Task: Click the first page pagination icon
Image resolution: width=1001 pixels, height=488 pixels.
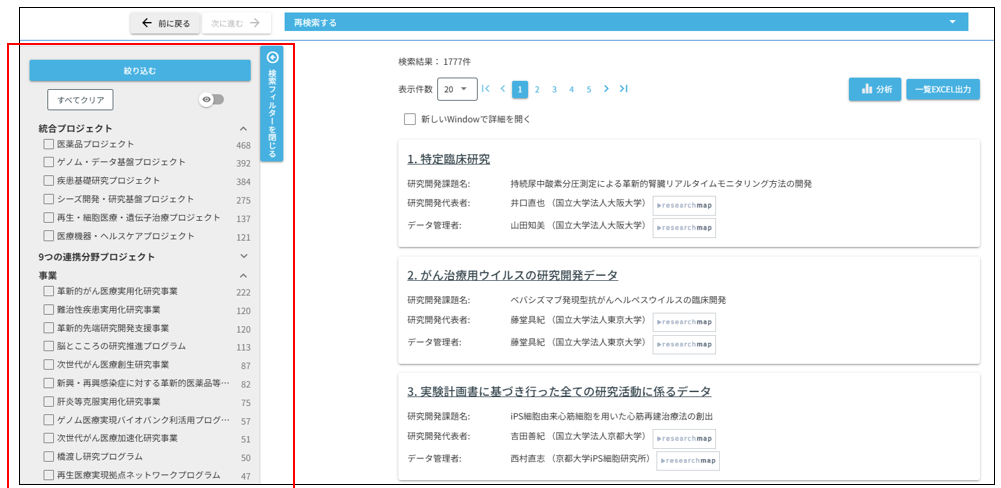Action: [486, 89]
